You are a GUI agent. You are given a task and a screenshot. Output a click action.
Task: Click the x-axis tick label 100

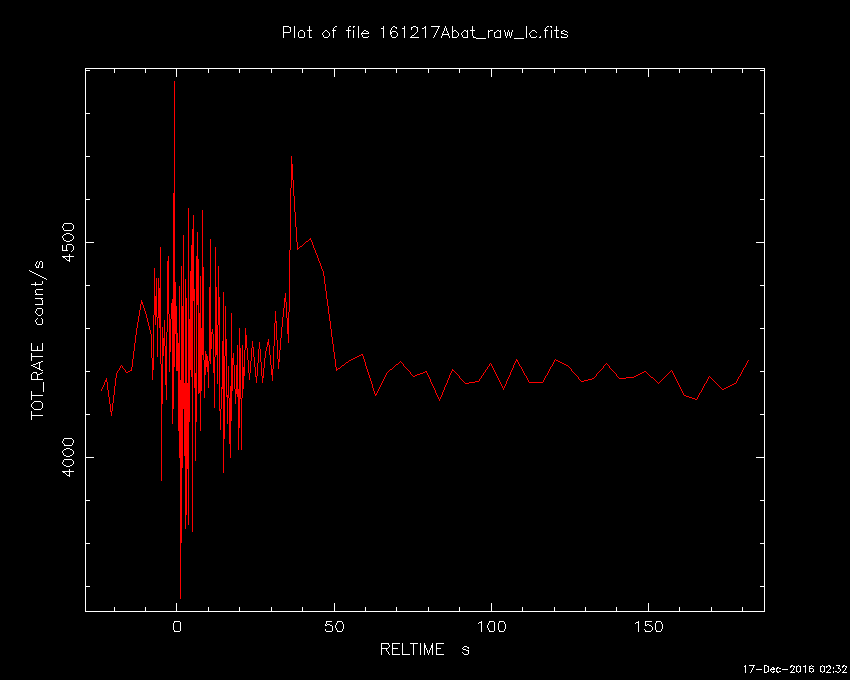coord(491,627)
